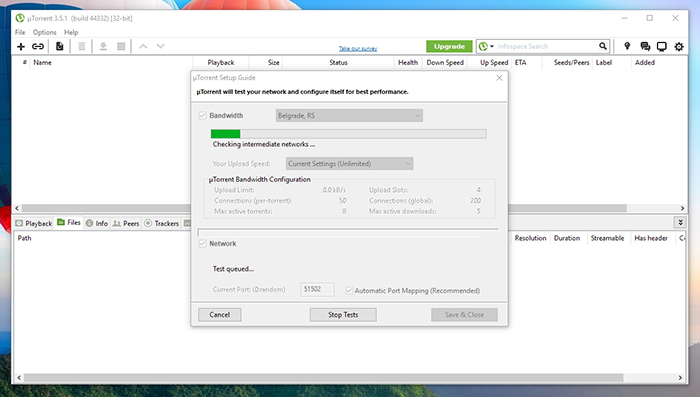This screenshot has width=700, height=397.
Task: Click the Remove Torrent trash icon
Action: [82, 46]
